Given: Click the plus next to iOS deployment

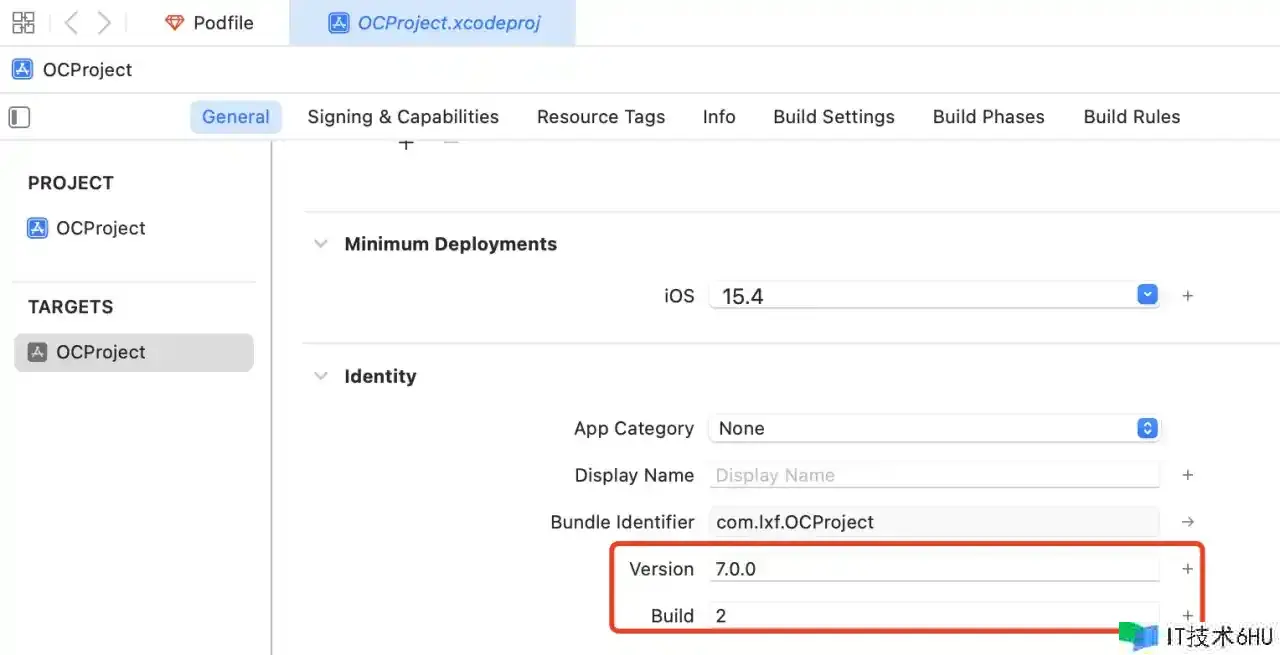Looking at the screenshot, I should tap(1187, 296).
